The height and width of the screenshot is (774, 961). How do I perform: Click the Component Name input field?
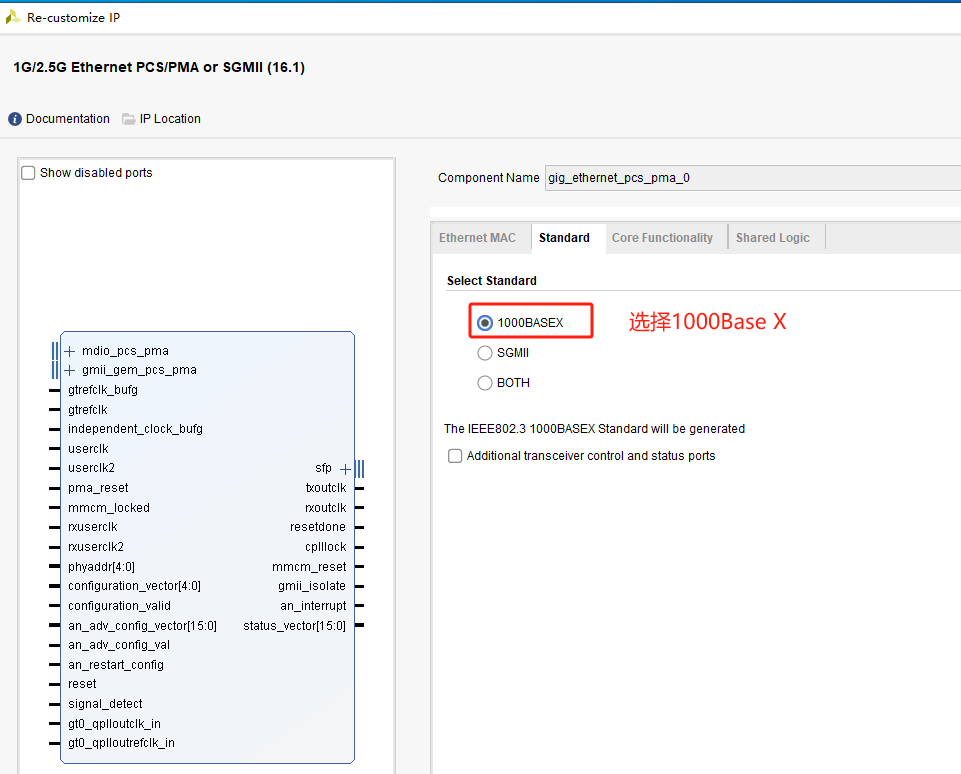753,178
